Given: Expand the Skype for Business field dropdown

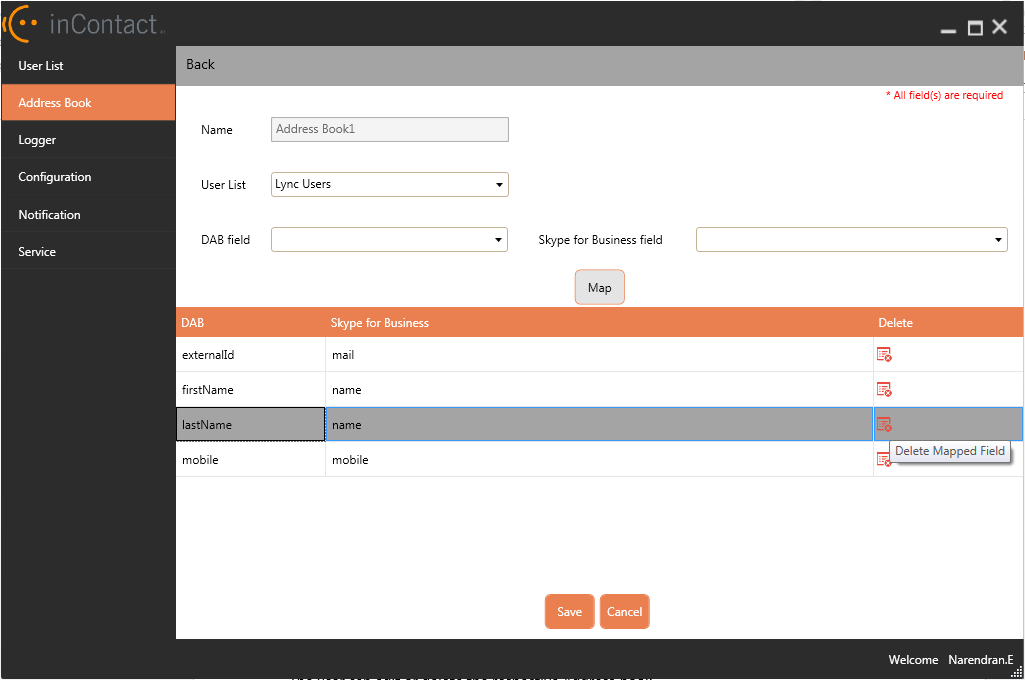Looking at the screenshot, I should (x=852, y=240).
